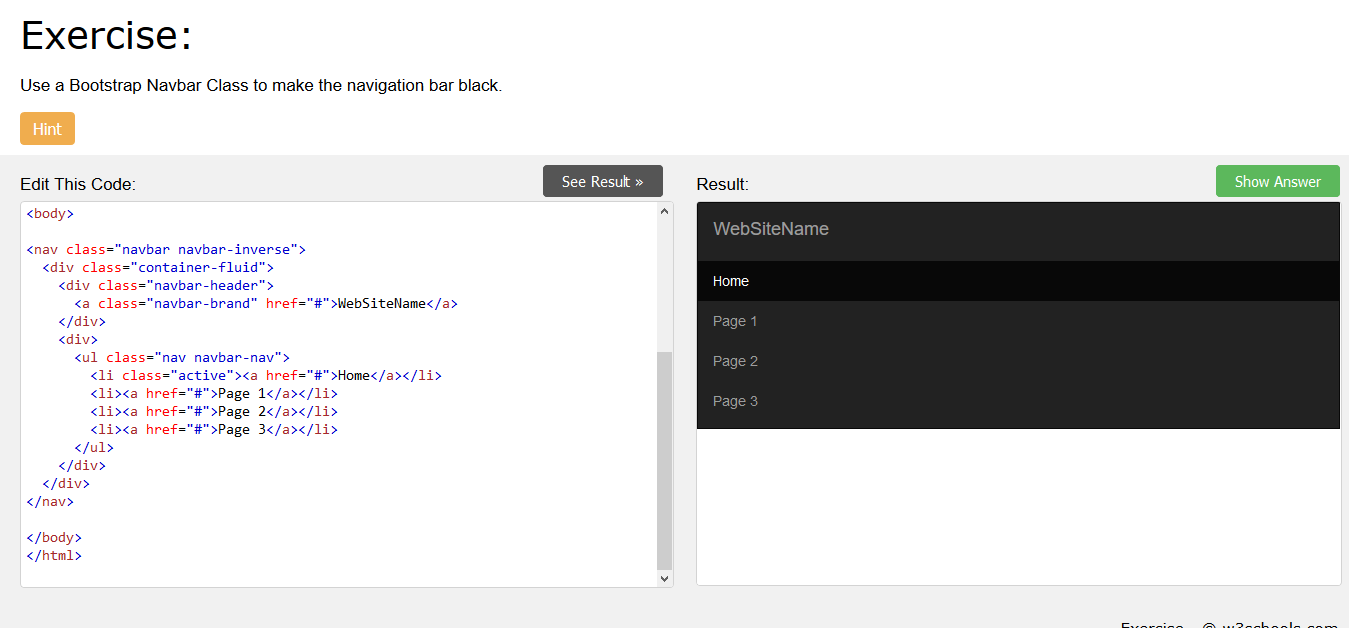Click the navbar-brand anchor line in code
Viewport: 1349px width, 628px height.
click(266, 303)
